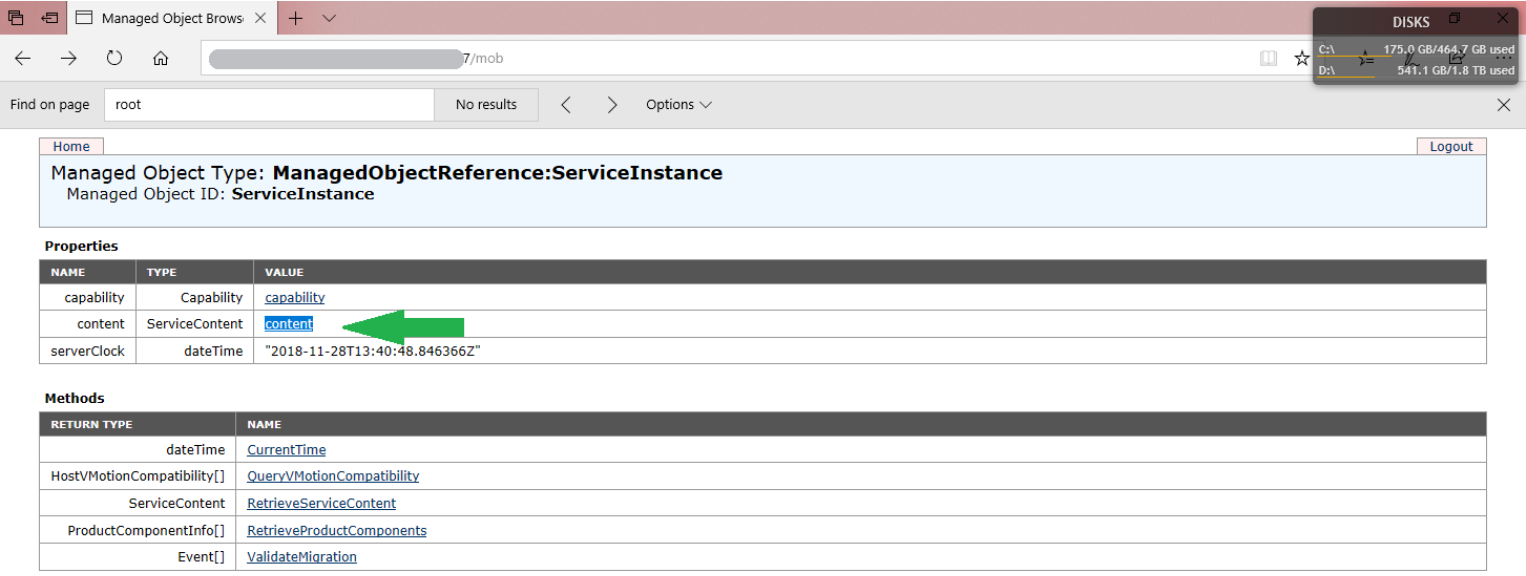Click the RetrieveServiceContent method link
This screenshot has height=576, width=1526.
[321, 504]
